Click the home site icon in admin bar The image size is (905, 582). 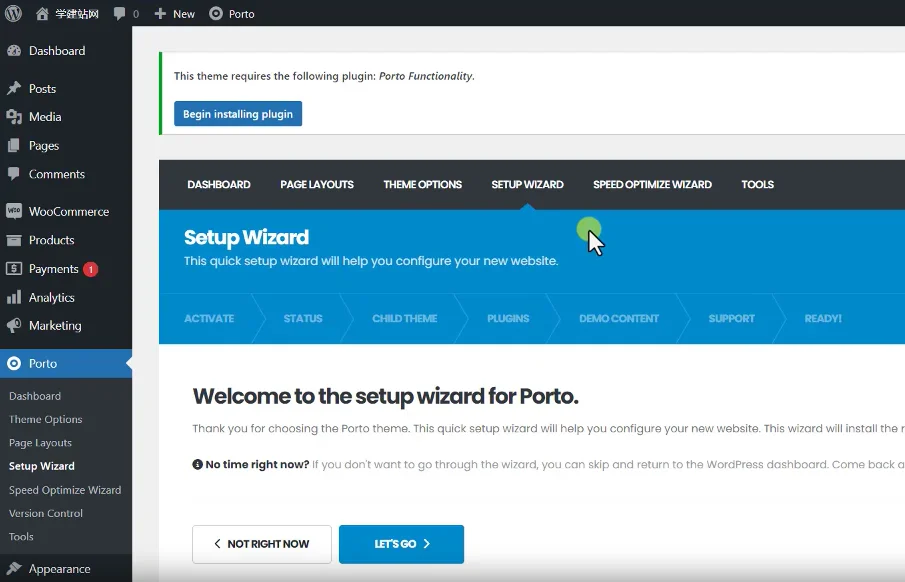point(42,14)
